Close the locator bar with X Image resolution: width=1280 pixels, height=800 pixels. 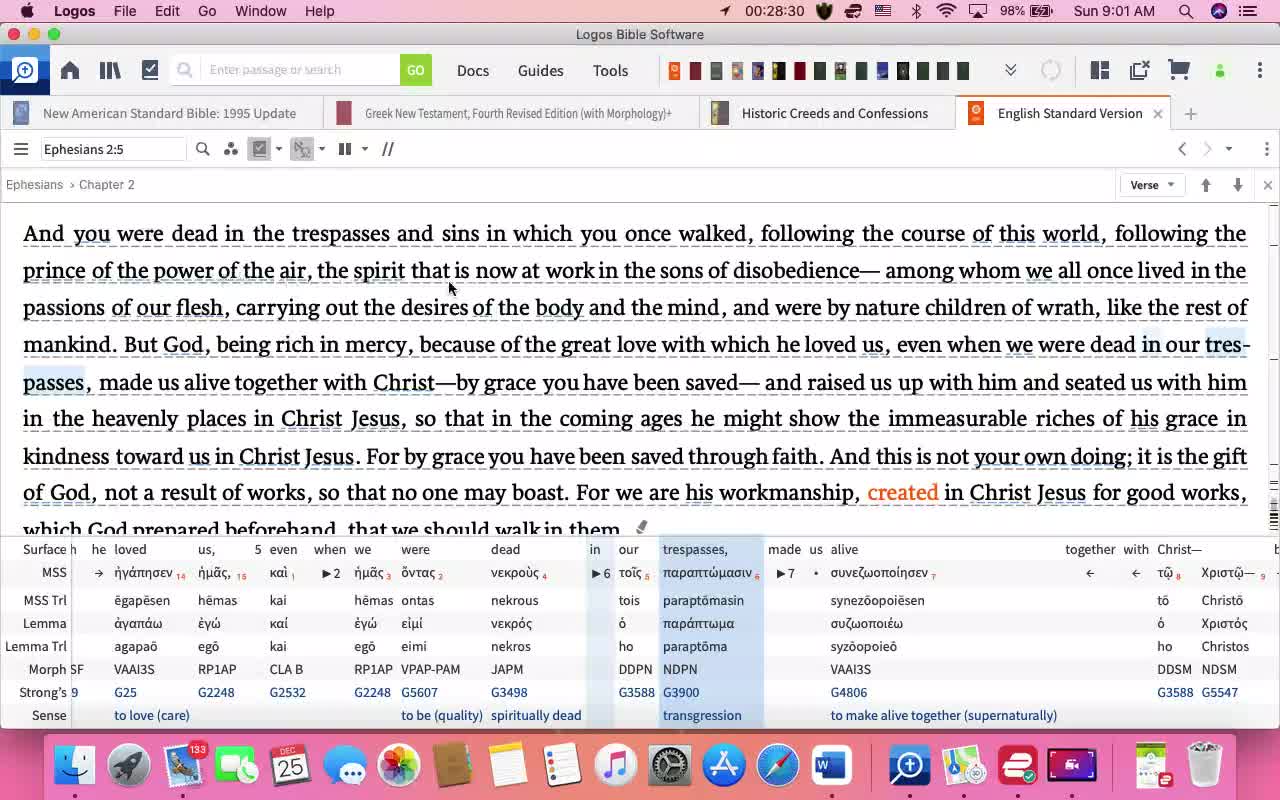(x=1267, y=185)
